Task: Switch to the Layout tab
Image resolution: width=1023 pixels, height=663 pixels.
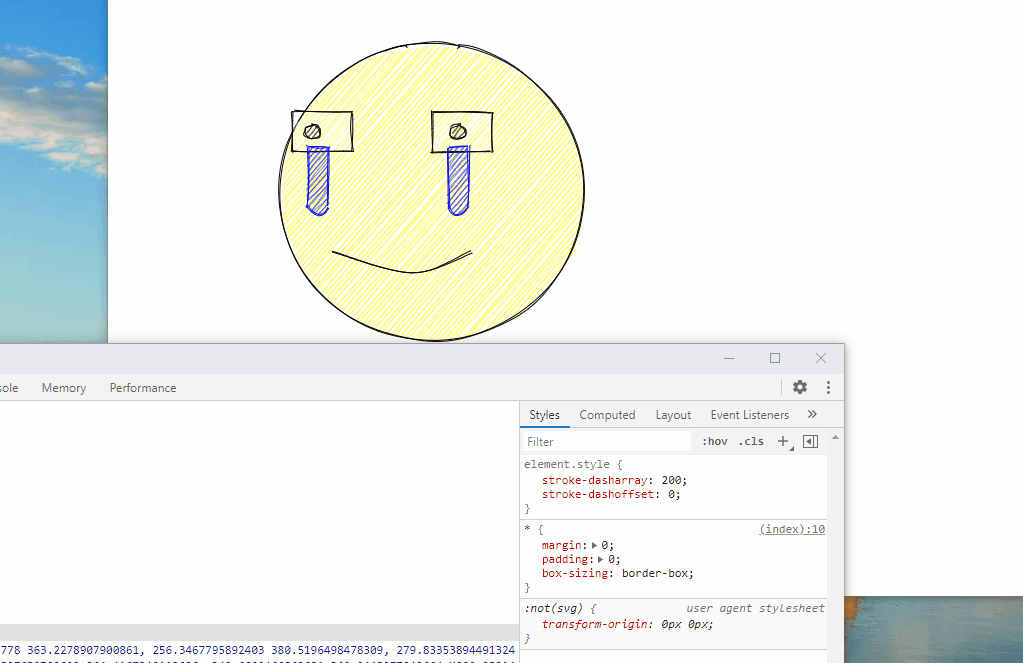Action: click(672, 414)
